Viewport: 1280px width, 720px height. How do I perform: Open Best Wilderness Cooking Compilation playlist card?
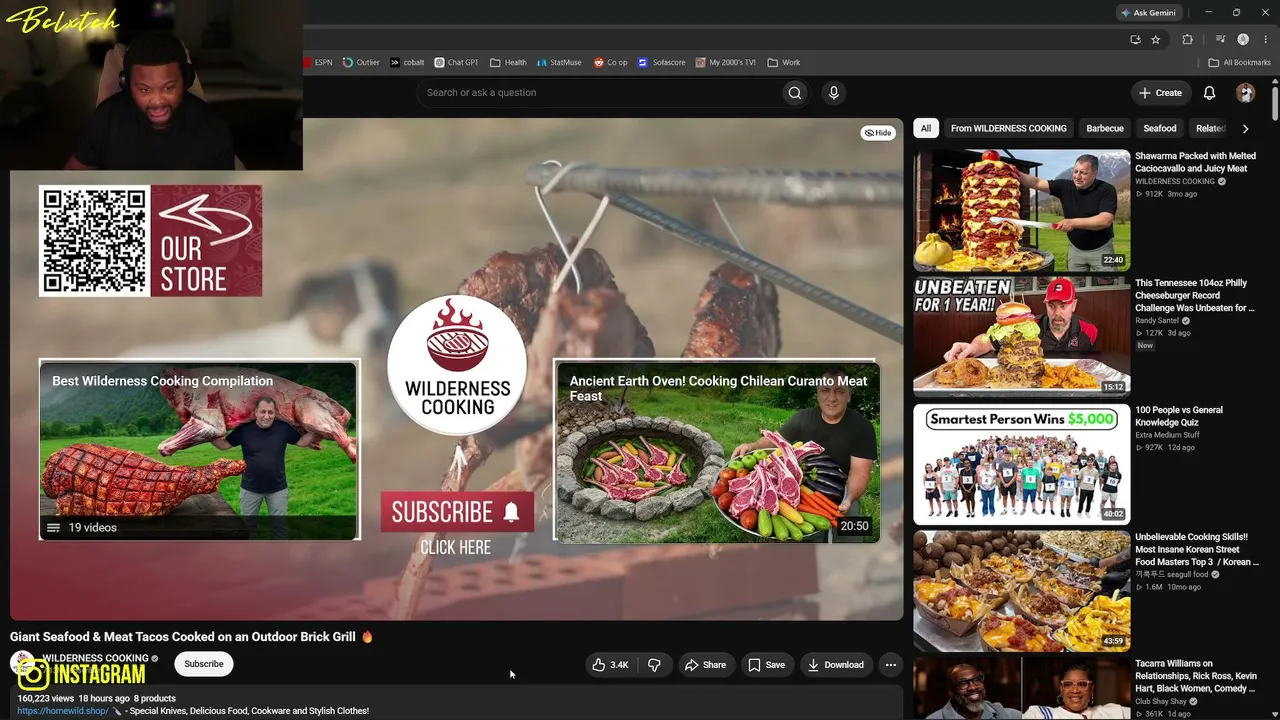point(199,450)
